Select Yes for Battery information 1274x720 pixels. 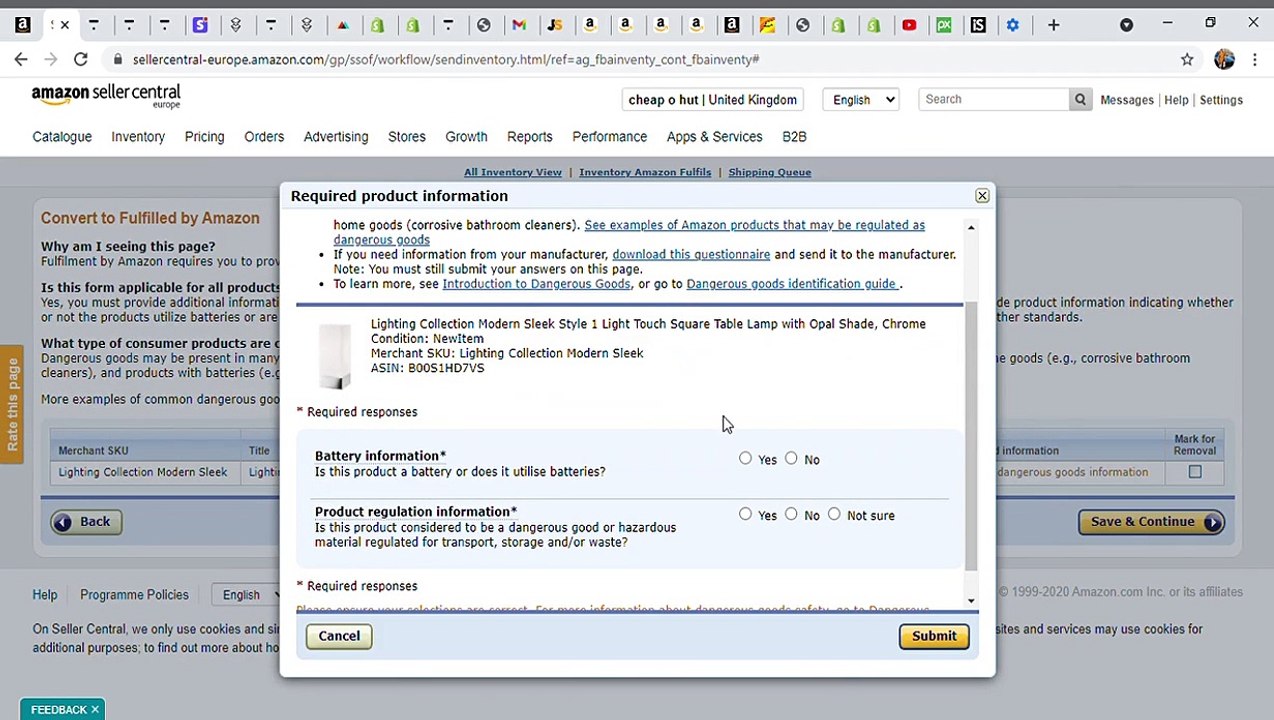(745, 459)
